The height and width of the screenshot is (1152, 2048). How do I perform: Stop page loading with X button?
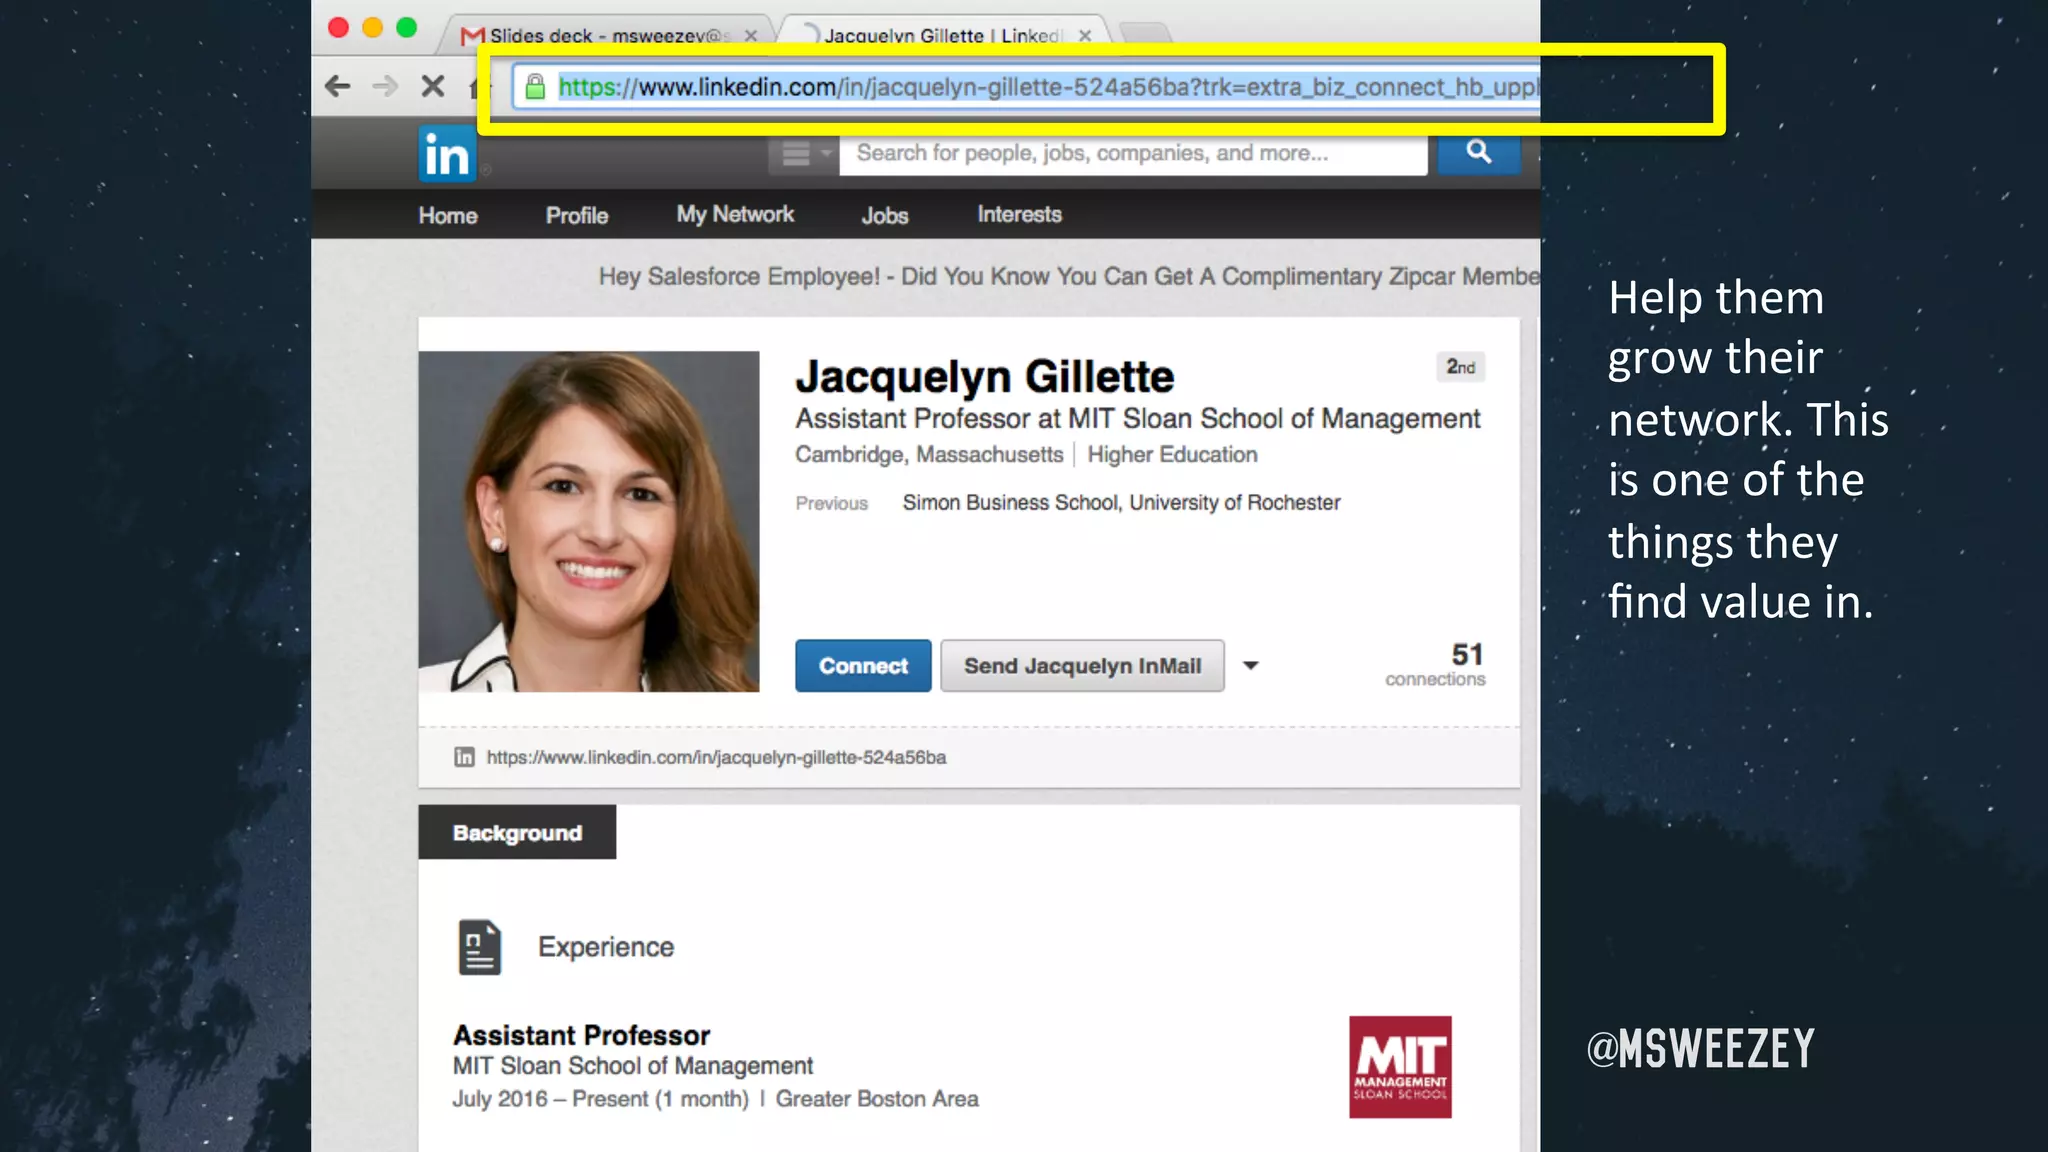coord(432,86)
